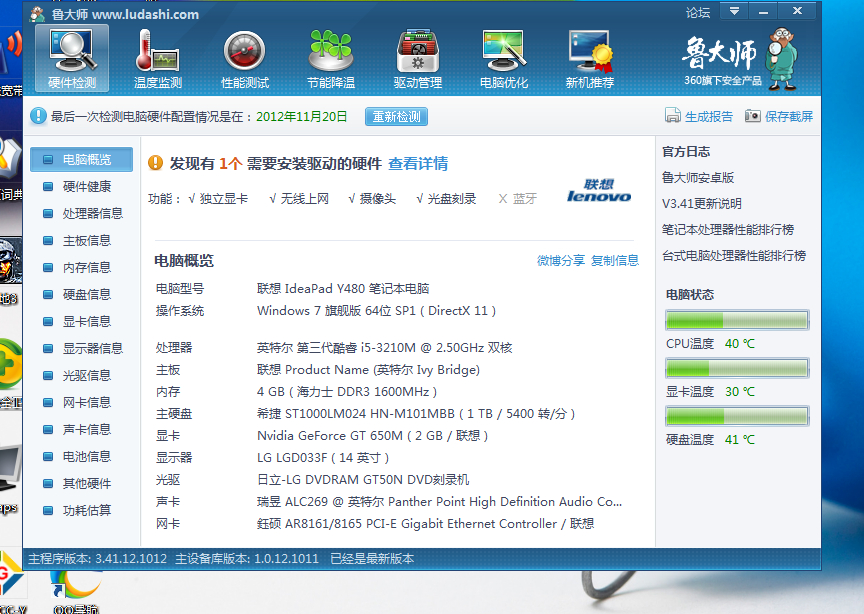Click 复制信息 copy info link
Image resolution: width=864 pixels, height=614 pixels.
[x=615, y=261]
